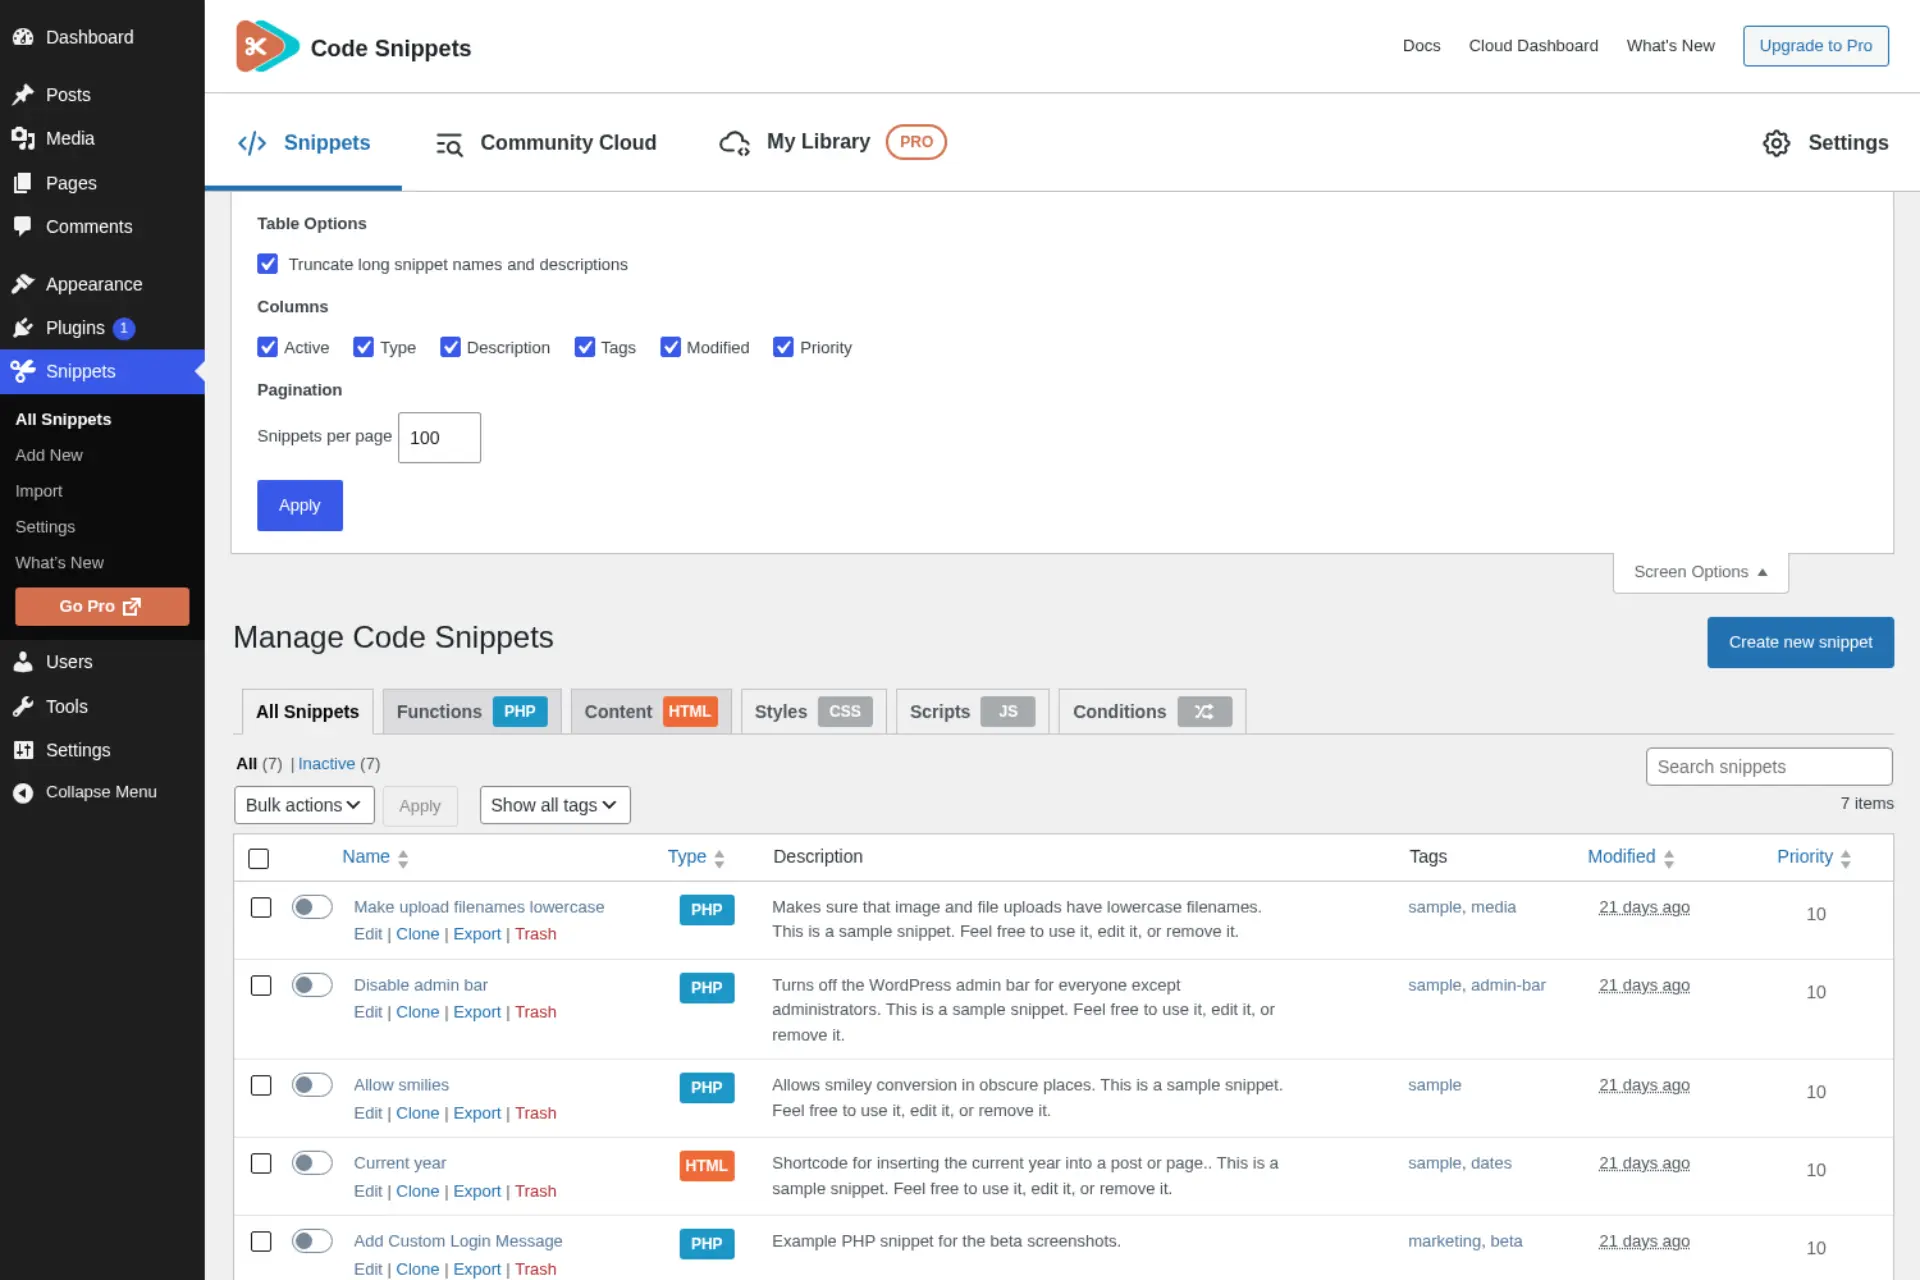
Task: Click the Posts pushpin icon
Action: click(23, 95)
